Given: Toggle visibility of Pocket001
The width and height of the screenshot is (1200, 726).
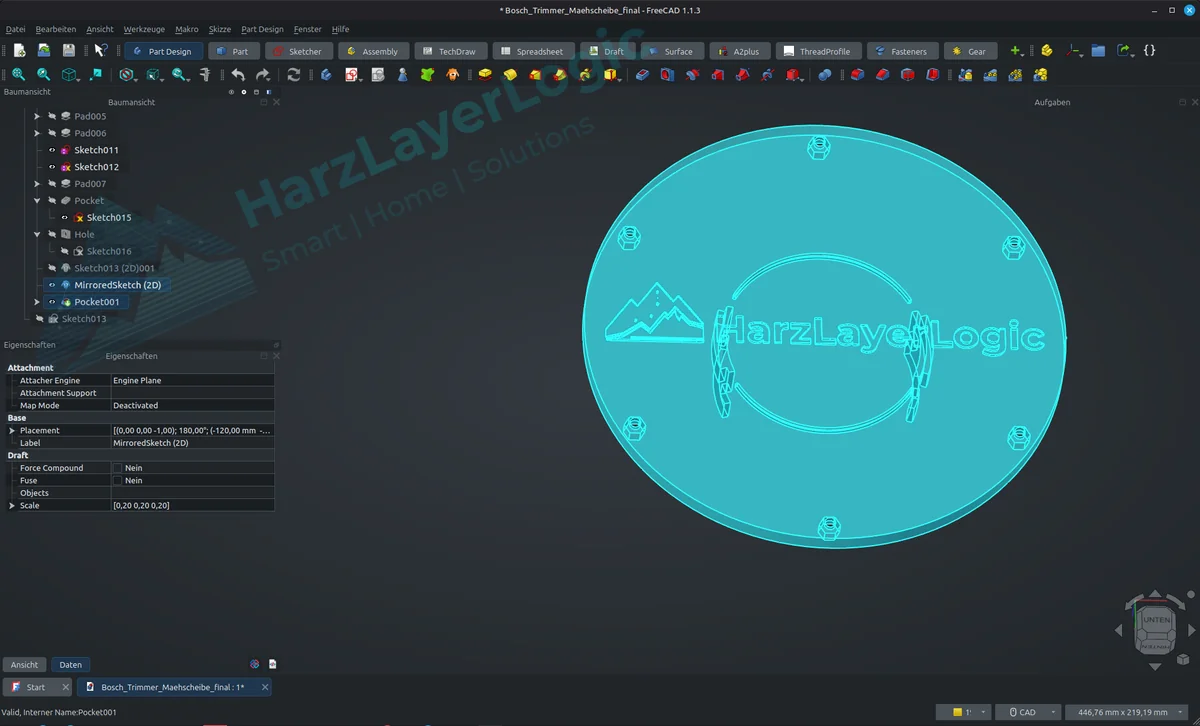Looking at the screenshot, I should [52, 302].
